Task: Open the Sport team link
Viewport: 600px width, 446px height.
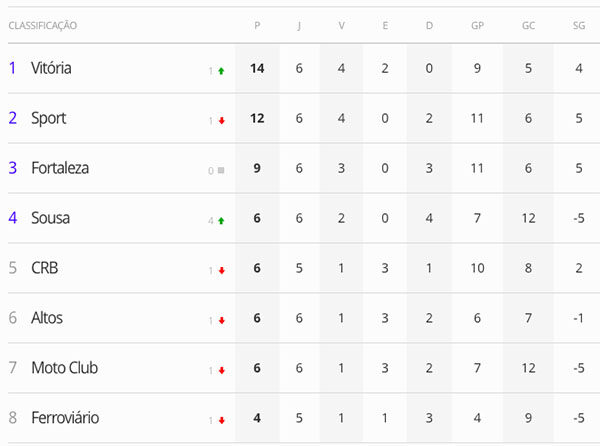Action: click(49, 118)
